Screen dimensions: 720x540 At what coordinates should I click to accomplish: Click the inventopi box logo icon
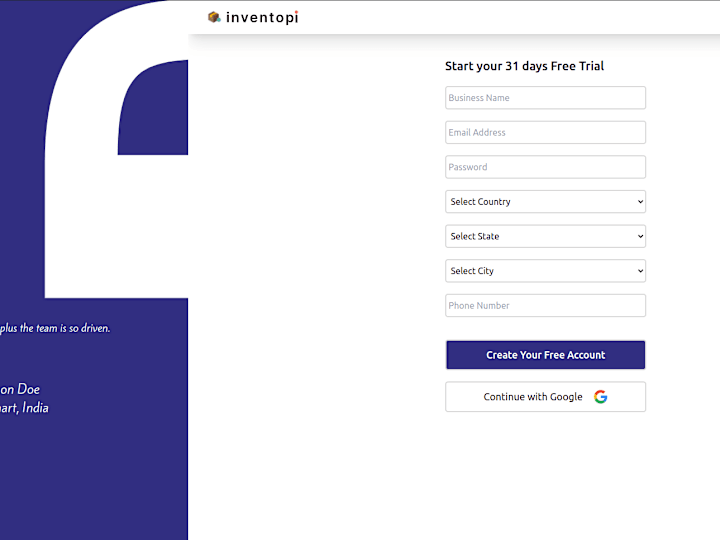(x=214, y=17)
